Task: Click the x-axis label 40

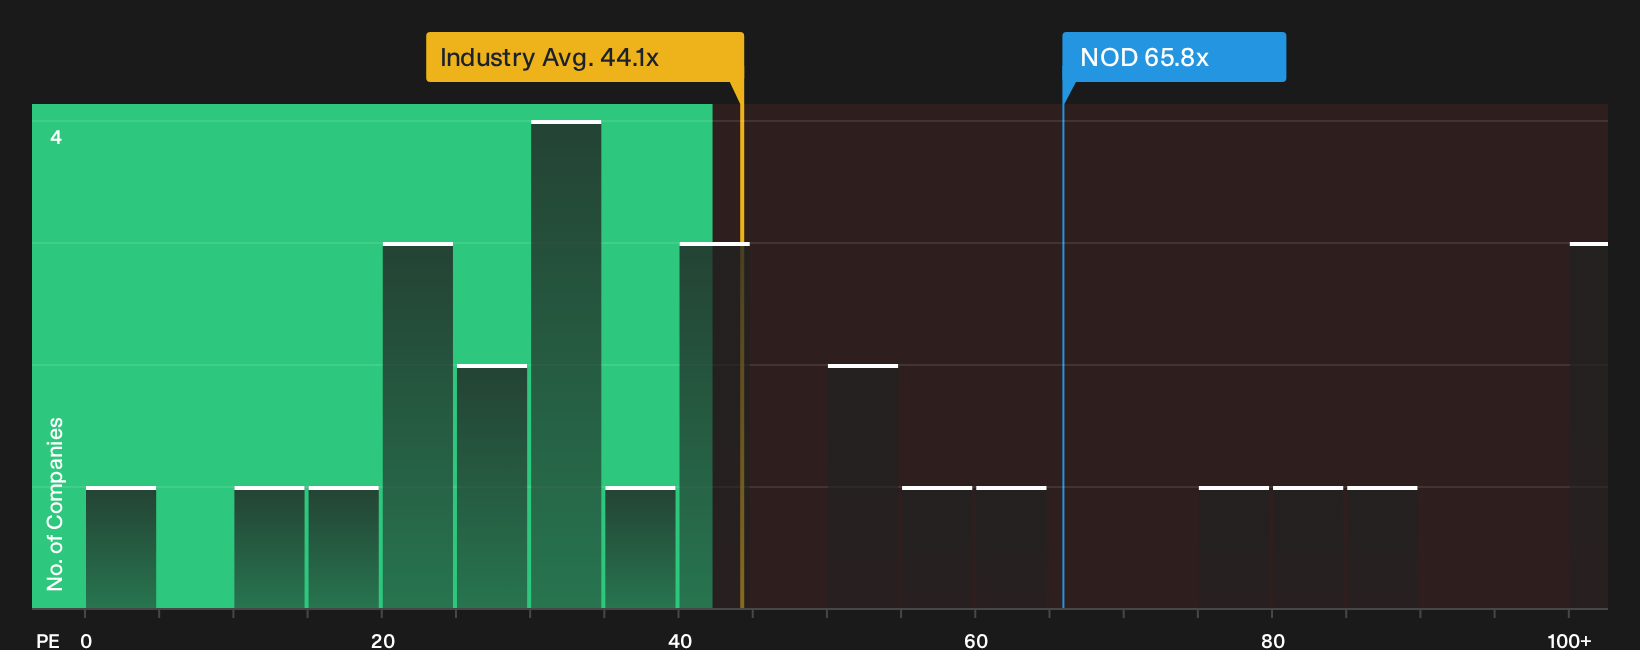Action: [x=680, y=641]
